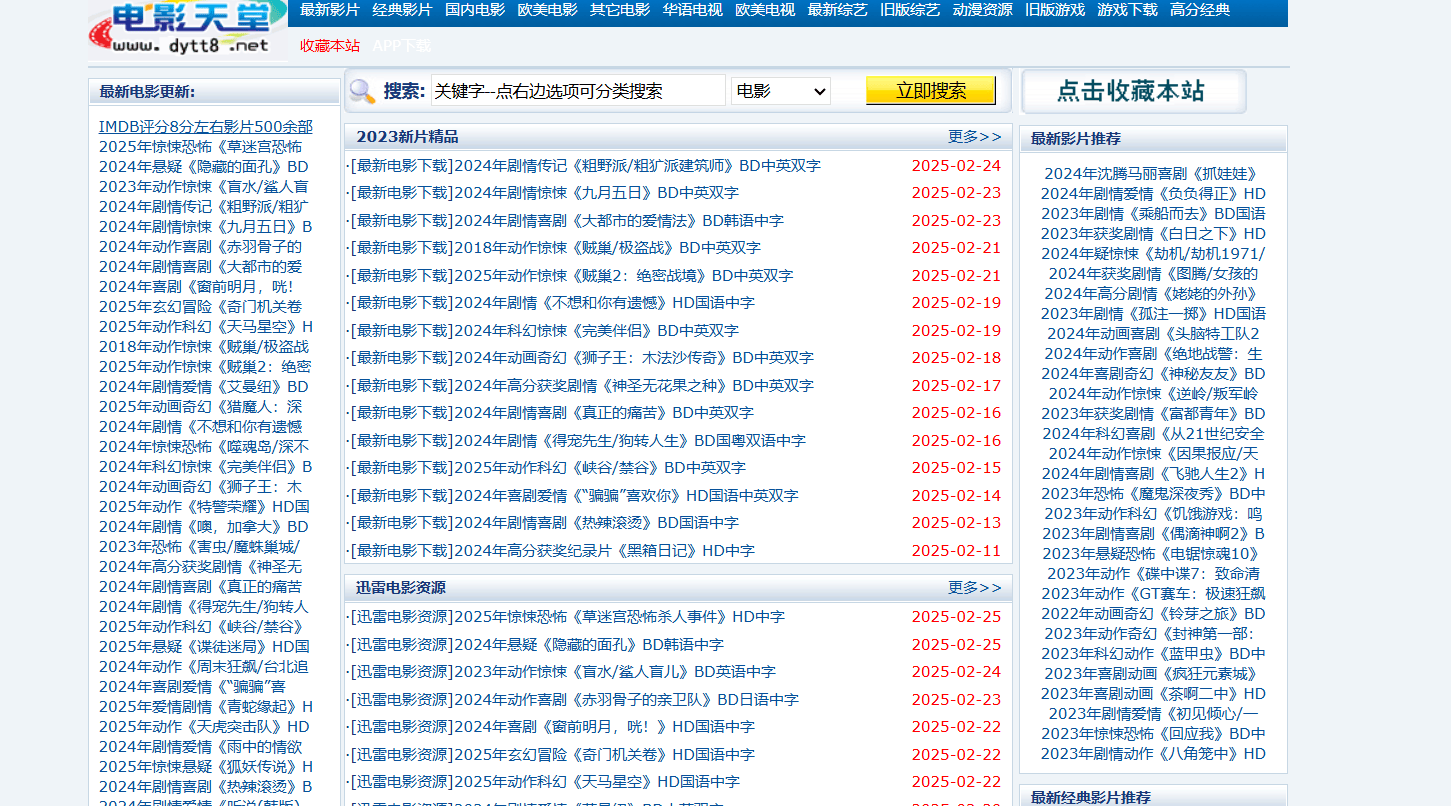Open 动漫资源 menu item
This screenshot has width=1451, height=806.
tap(982, 10)
